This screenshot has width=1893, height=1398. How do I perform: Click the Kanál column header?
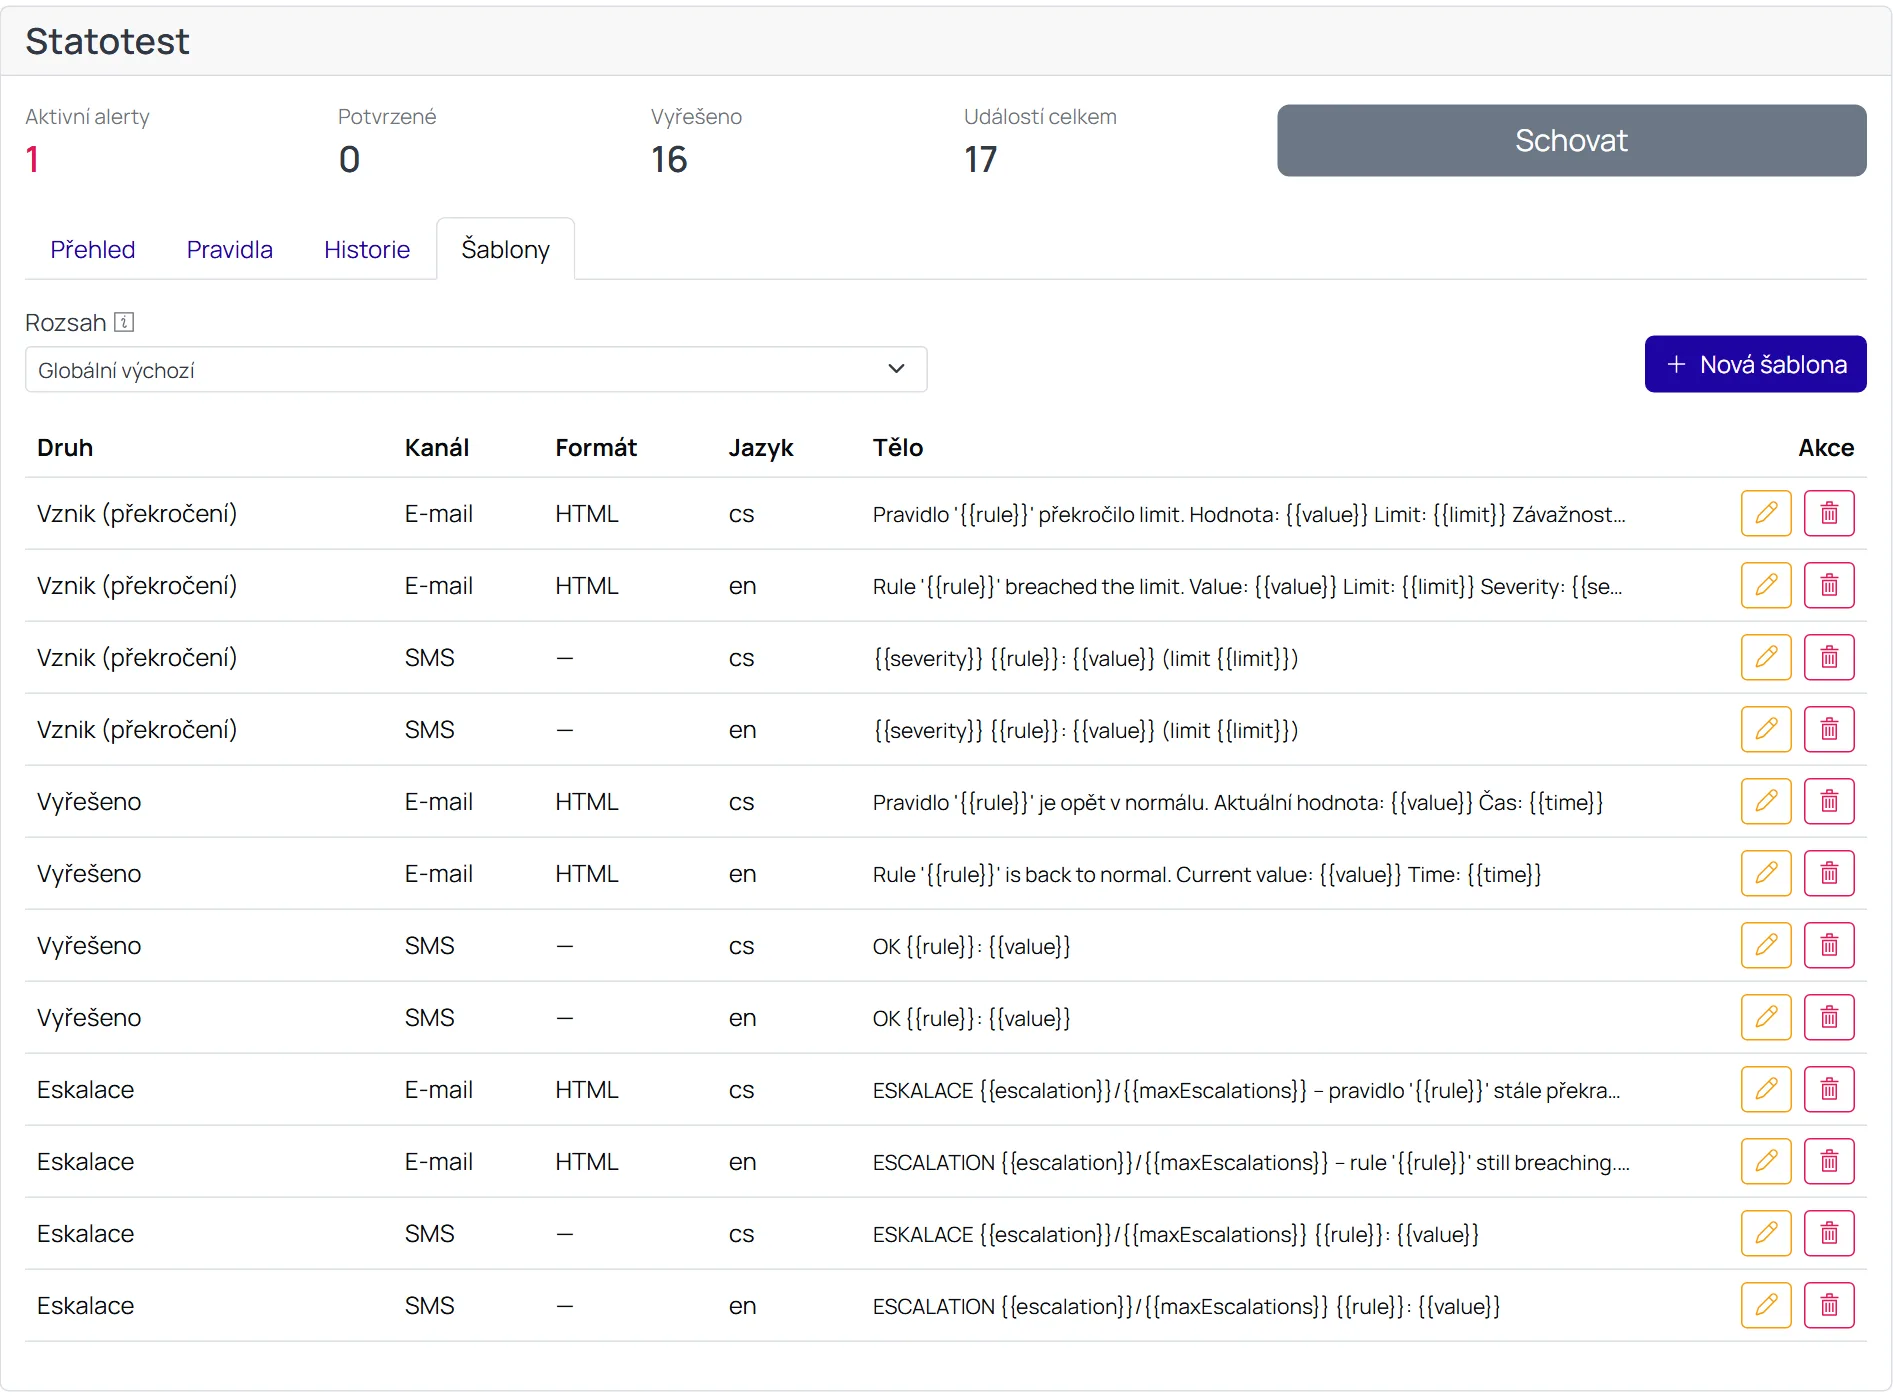point(437,447)
